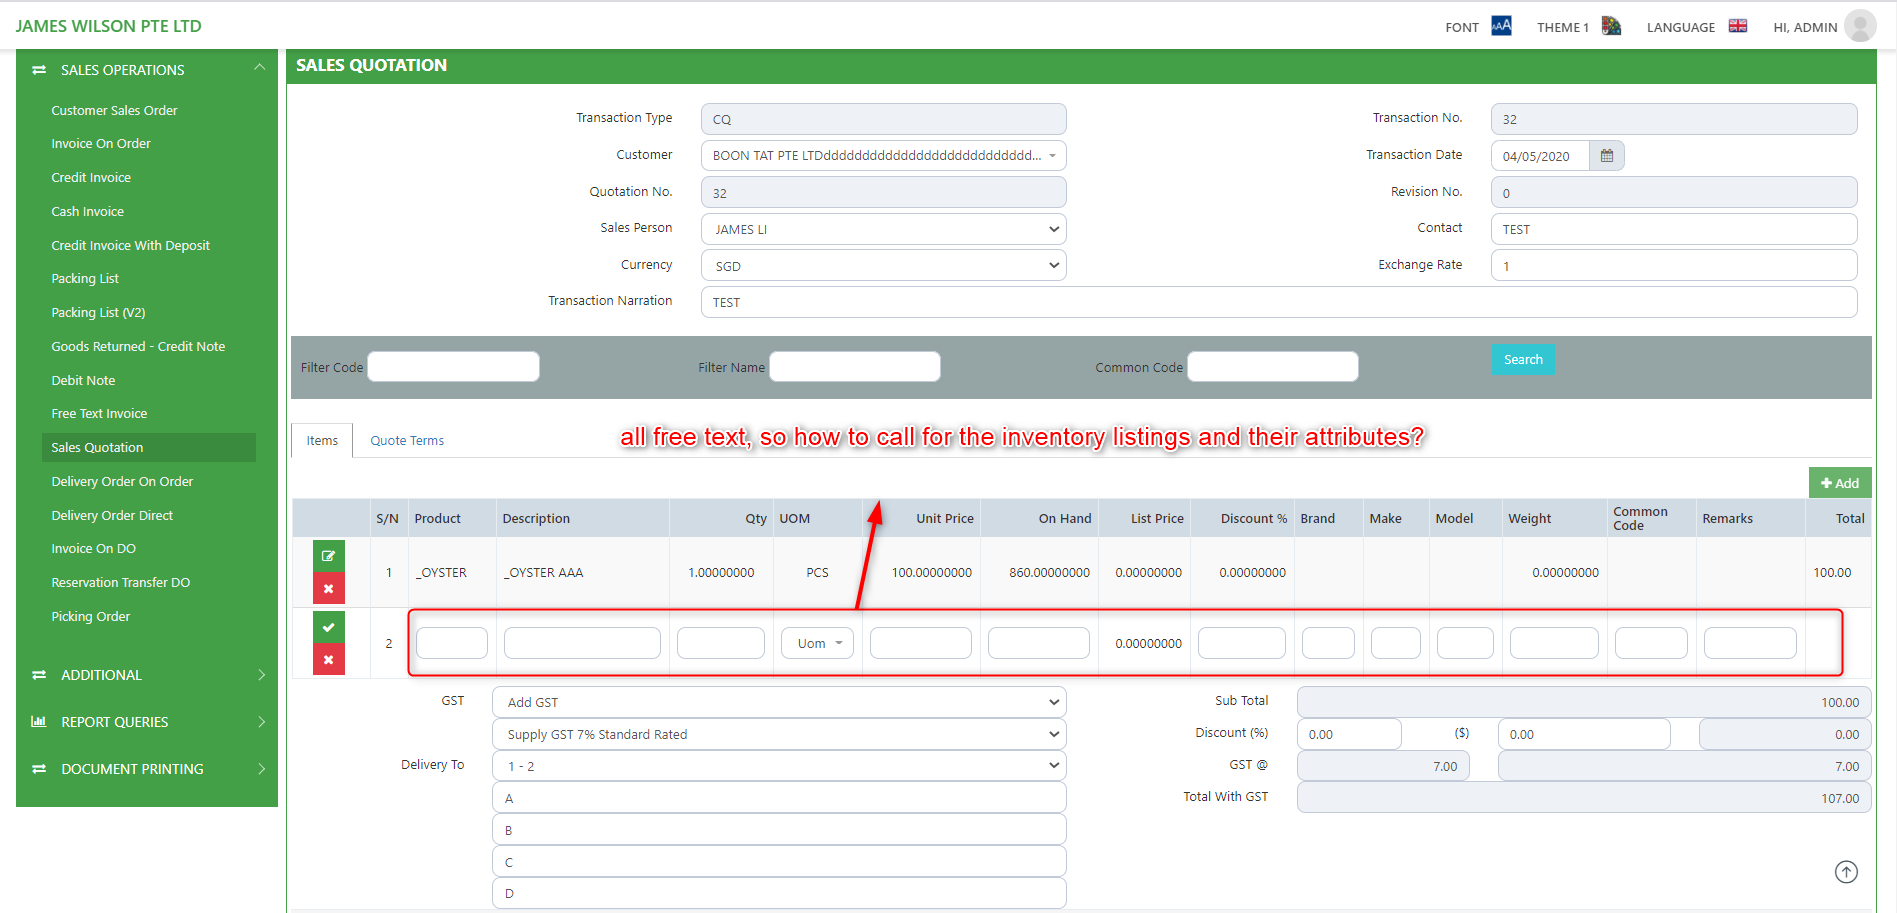
Task: Cancel new row 2 with red X
Action: point(328,659)
